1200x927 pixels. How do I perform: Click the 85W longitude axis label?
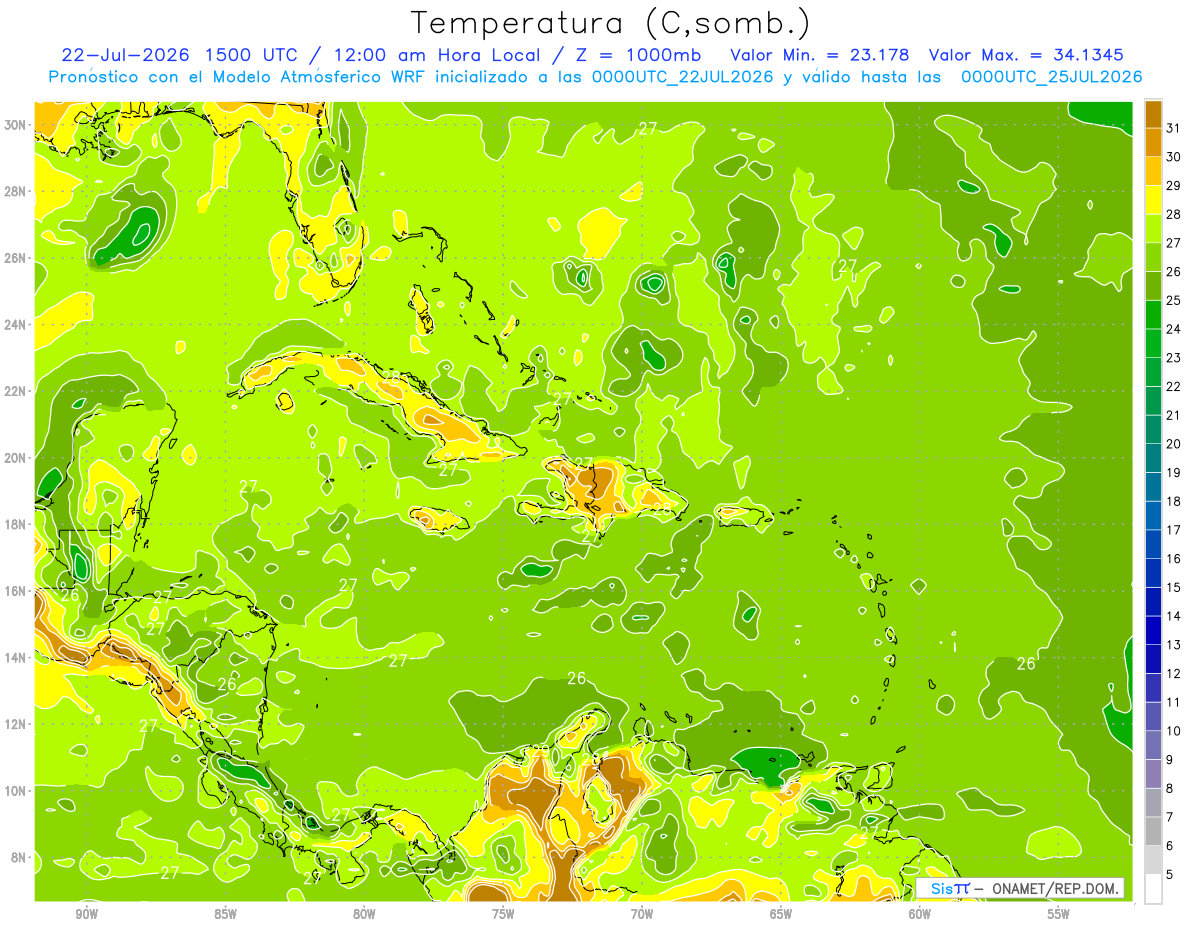coord(225,914)
